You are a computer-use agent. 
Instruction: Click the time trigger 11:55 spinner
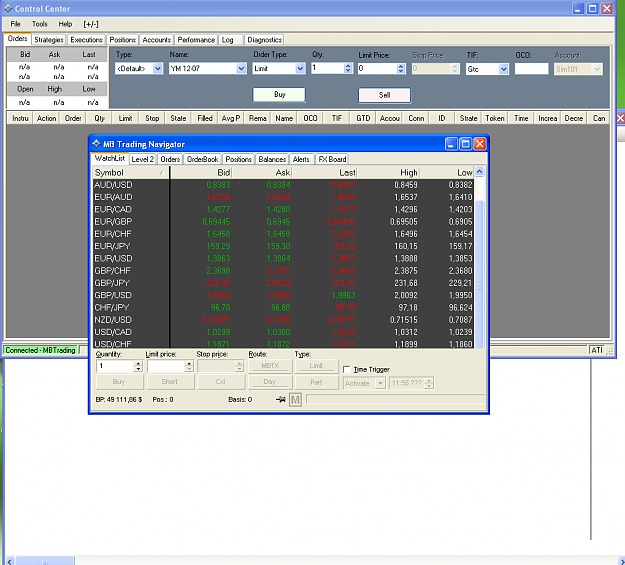coord(429,383)
